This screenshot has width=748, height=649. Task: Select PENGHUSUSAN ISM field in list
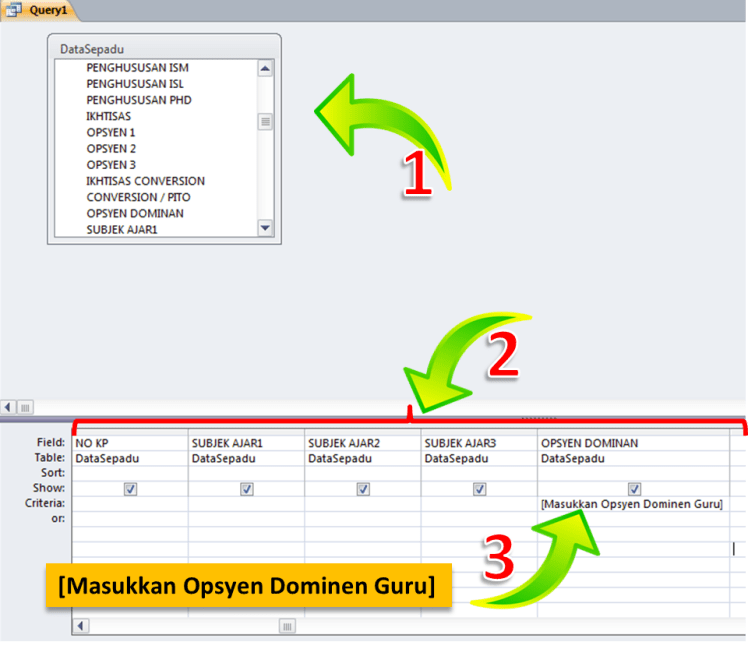pyautogui.click(x=137, y=68)
